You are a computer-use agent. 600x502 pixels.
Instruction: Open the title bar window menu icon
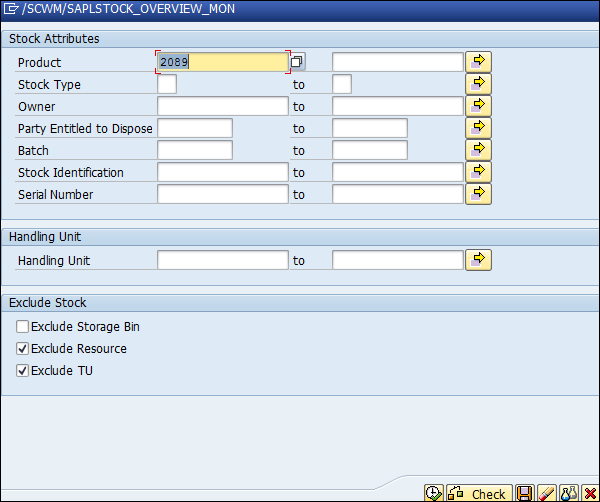(x=11, y=10)
